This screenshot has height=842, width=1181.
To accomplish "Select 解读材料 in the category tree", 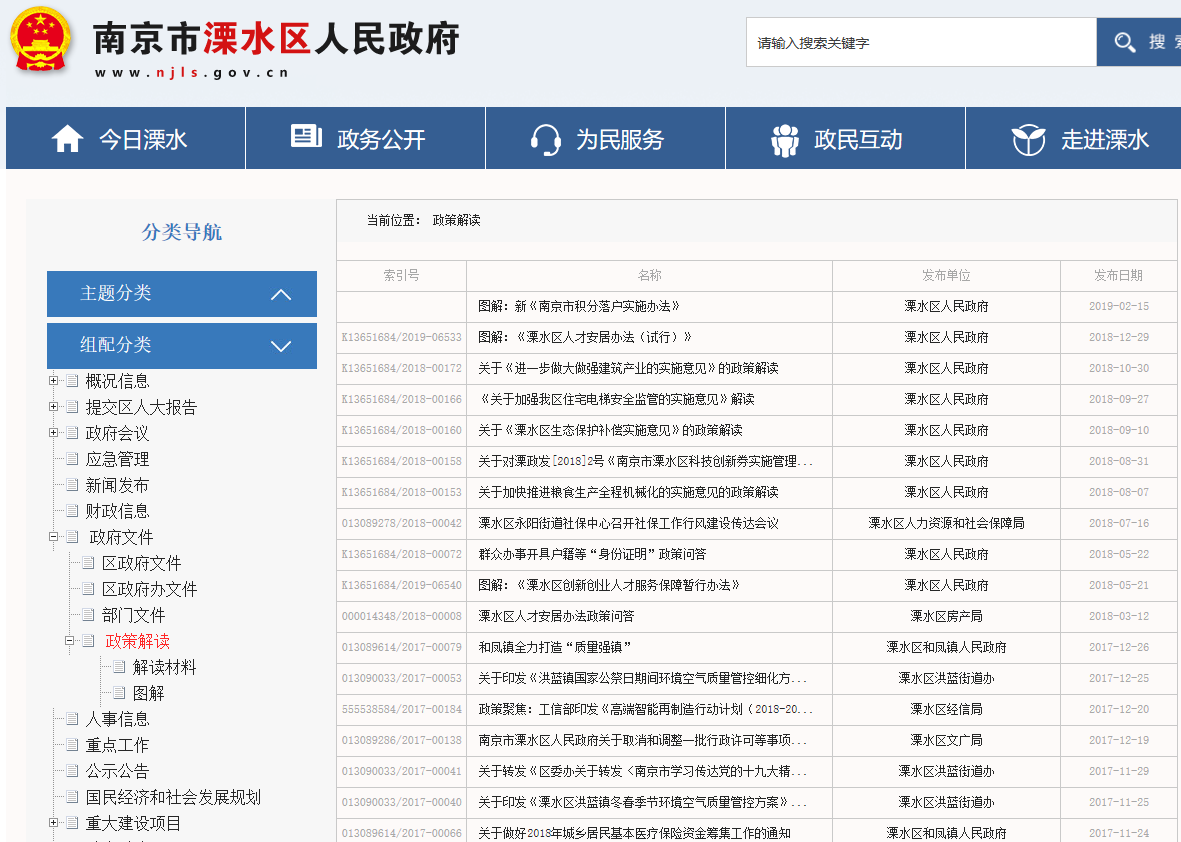I will click(164, 667).
